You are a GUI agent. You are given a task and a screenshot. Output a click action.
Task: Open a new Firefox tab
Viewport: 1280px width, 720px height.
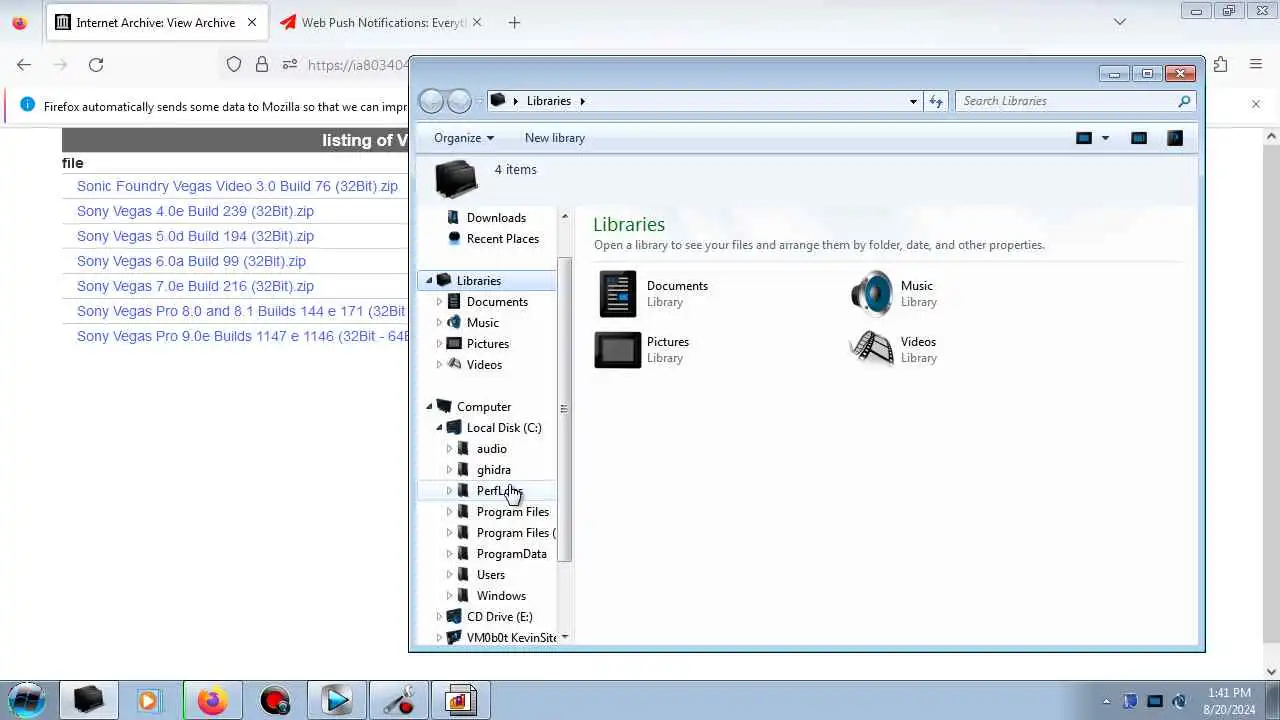pyautogui.click(x=514, y=22)
